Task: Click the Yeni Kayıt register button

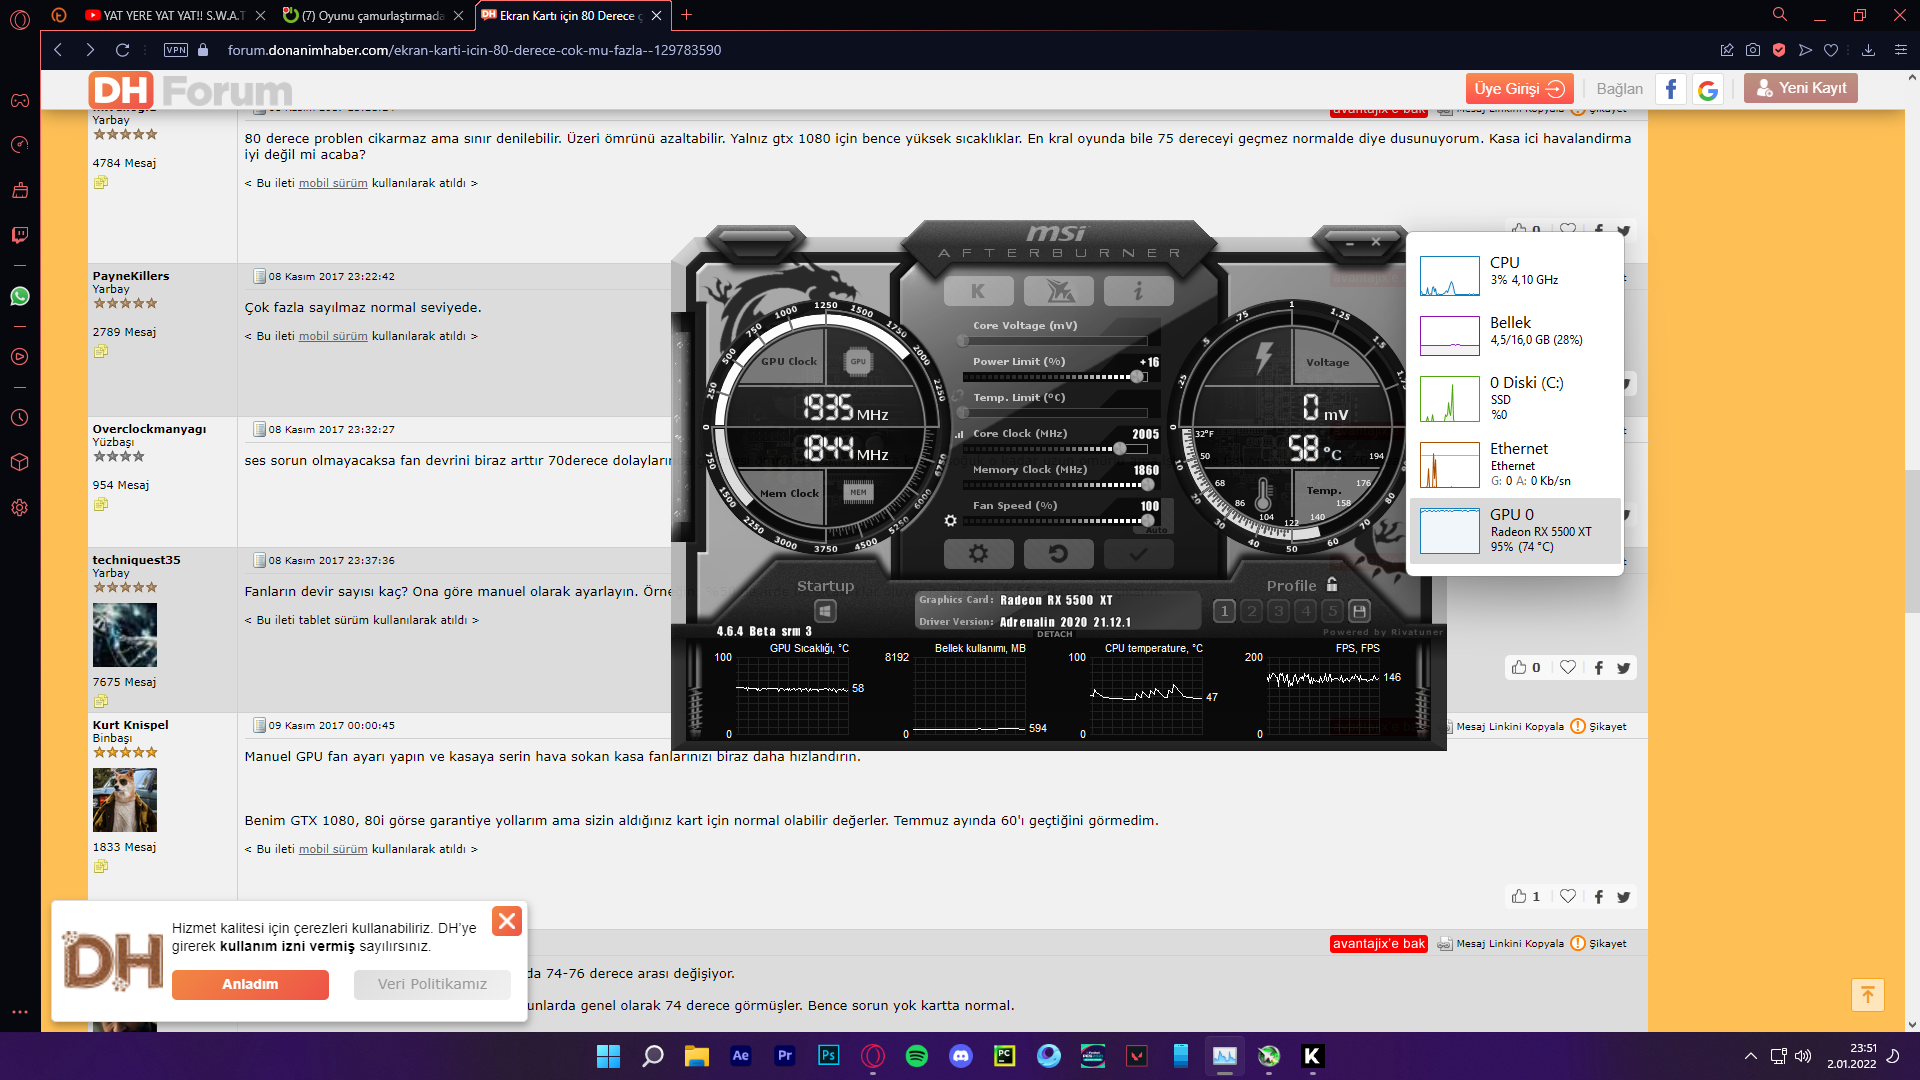Action: click(x=1801, y=88)
